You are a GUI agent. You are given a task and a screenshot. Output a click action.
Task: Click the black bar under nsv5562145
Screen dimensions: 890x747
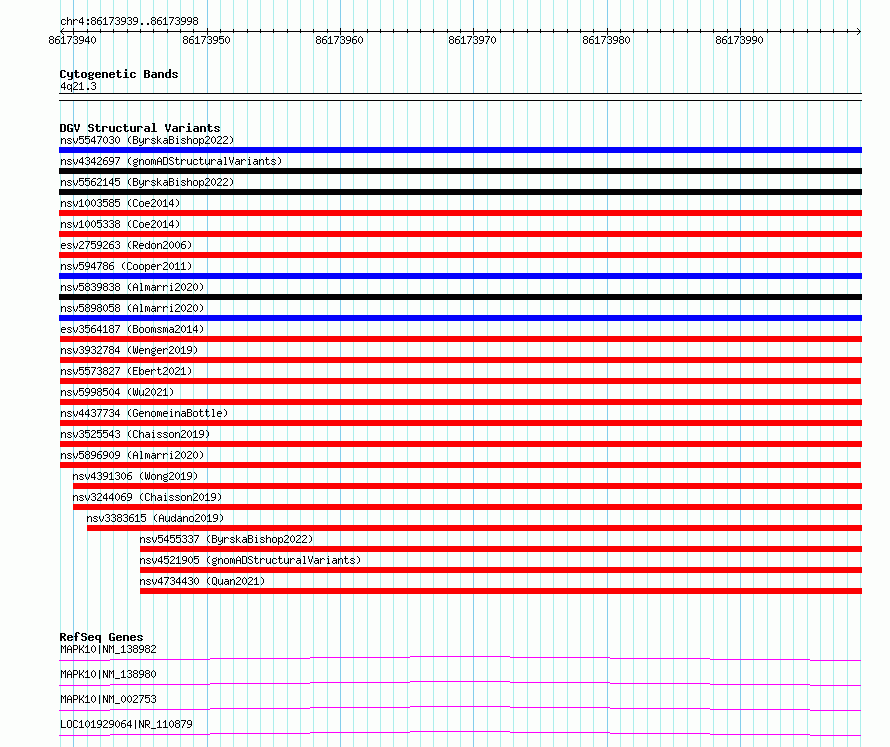(460, 192)
